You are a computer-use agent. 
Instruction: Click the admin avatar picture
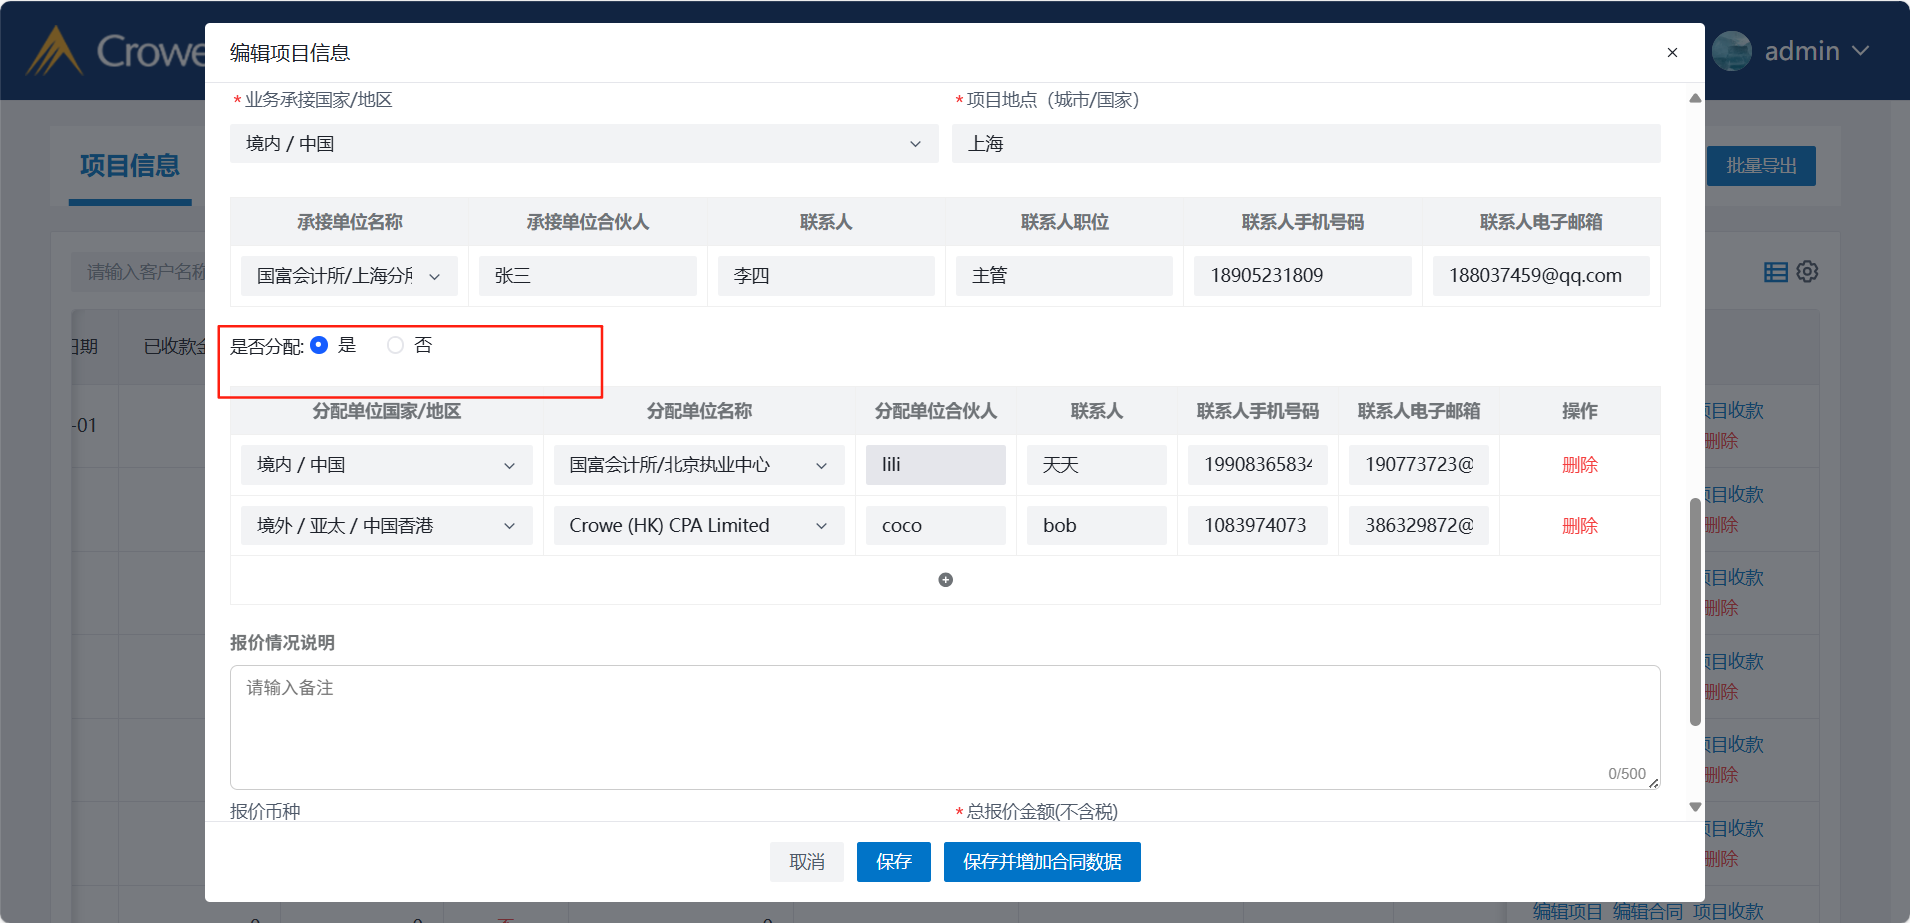(1732, 51)
